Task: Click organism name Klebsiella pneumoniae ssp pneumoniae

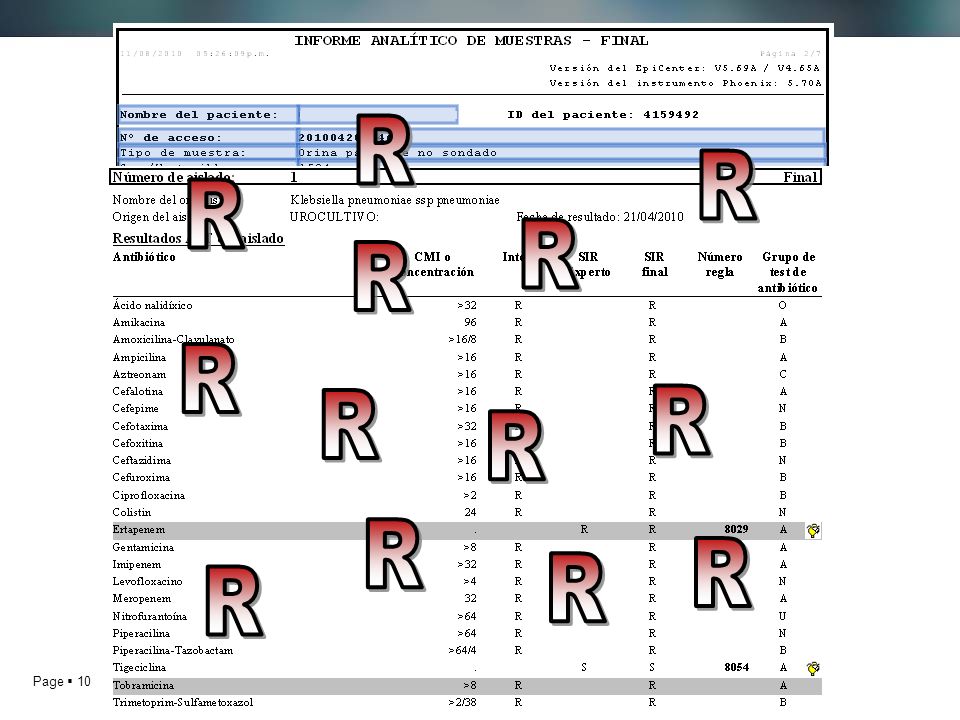Action: (394, 200)
